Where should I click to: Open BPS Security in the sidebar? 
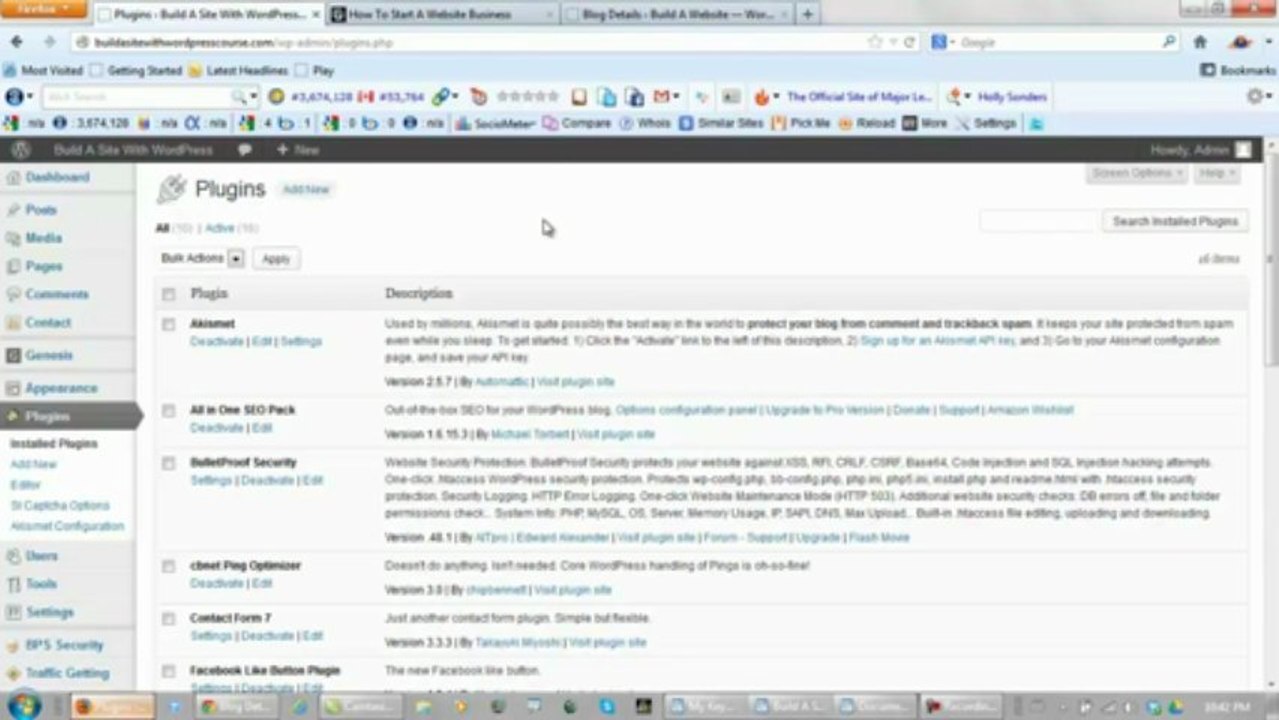click(x=64, y=645)
